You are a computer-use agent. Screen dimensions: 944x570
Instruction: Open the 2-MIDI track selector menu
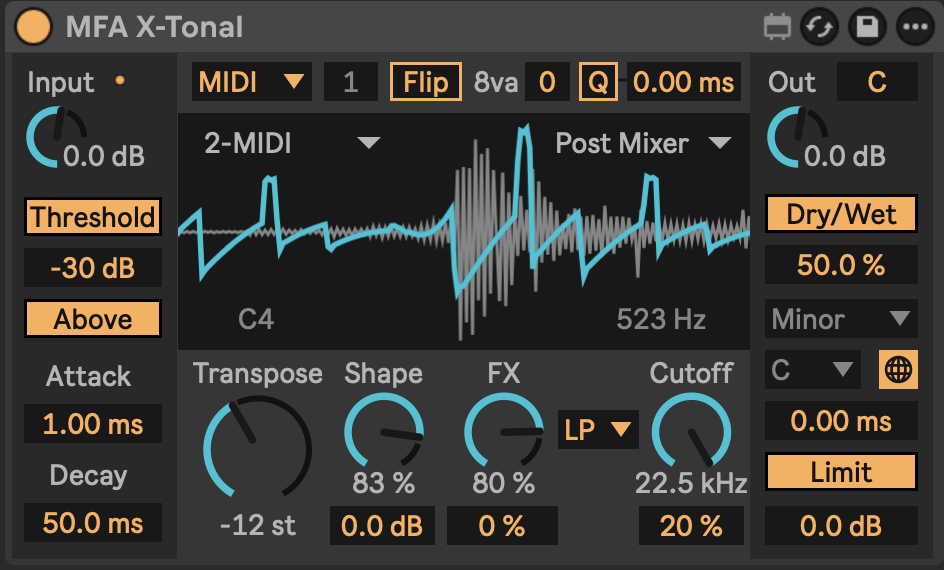coord(292,143)
